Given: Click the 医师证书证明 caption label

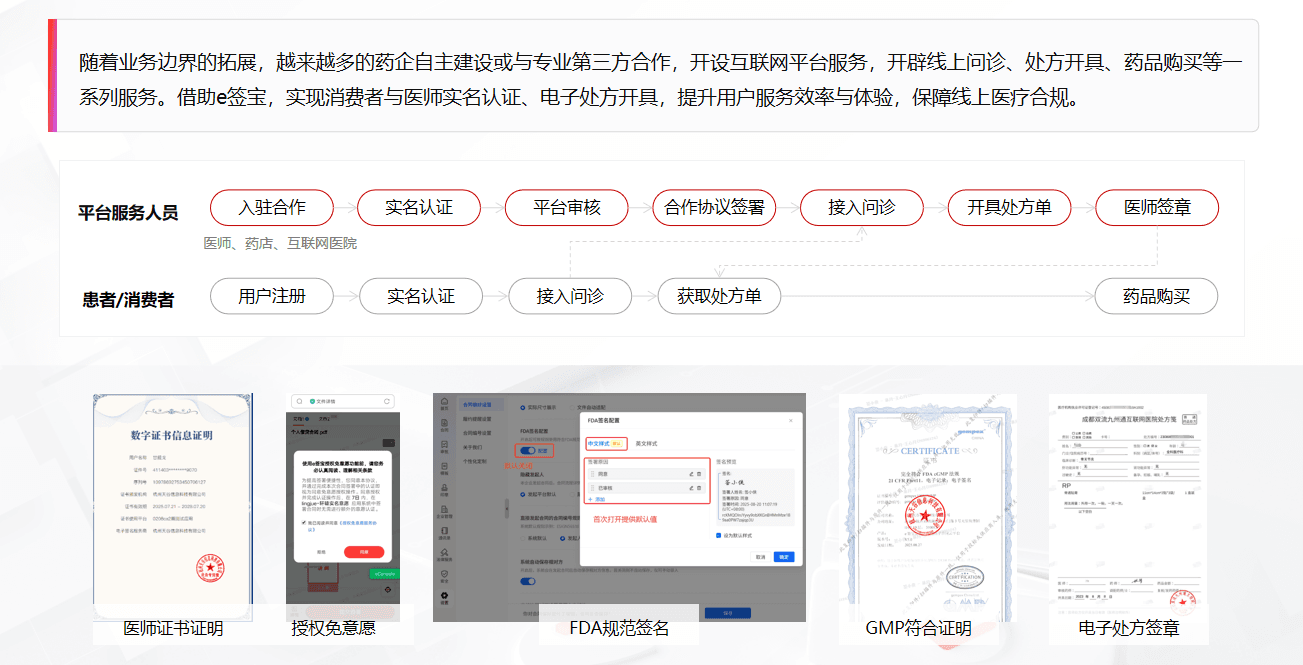Looking at the screenshot, I should [x=173, y=629].
